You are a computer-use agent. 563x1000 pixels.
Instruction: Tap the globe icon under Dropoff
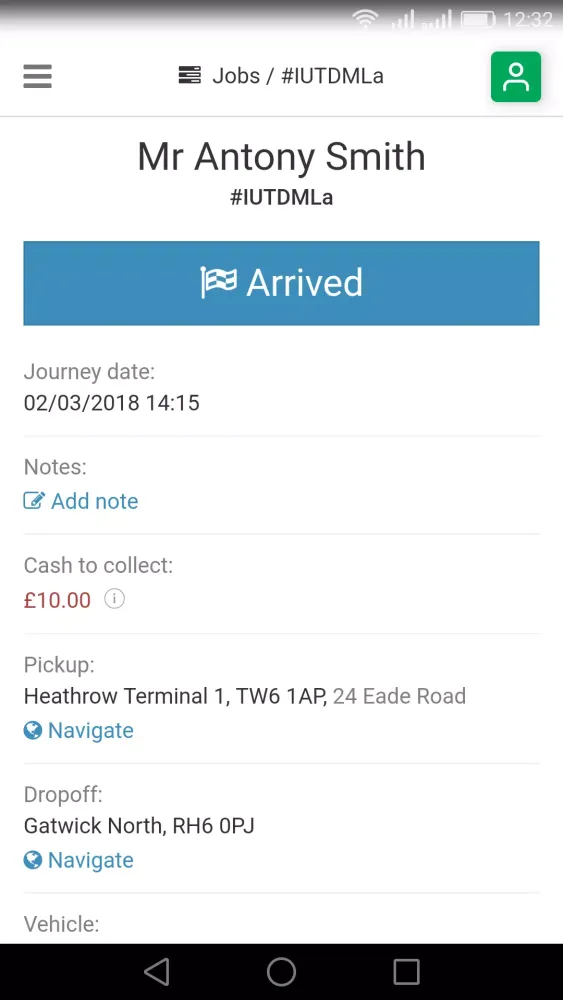click(33, 860)
